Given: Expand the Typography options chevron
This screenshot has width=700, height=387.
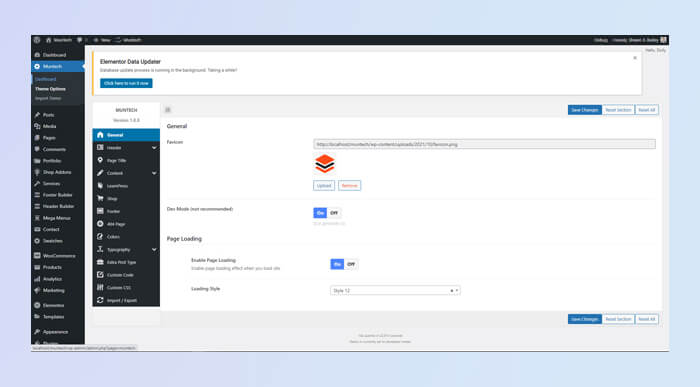Looking at the screenshot, I should [154, 250].
